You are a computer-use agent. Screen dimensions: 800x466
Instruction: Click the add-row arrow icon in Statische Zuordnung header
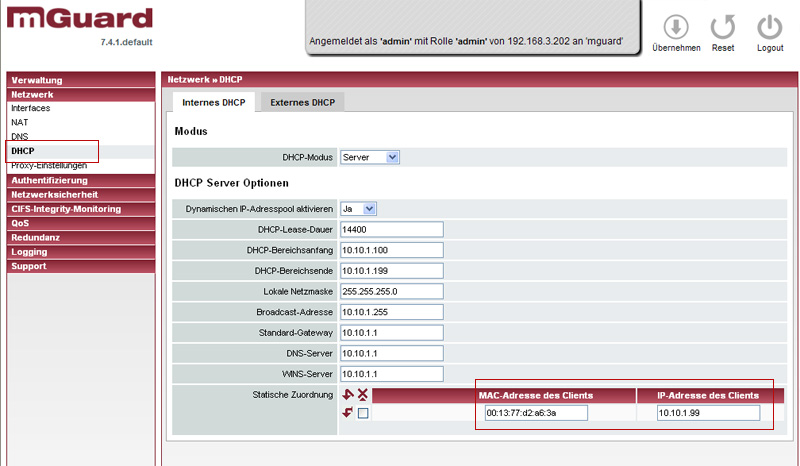348,395
